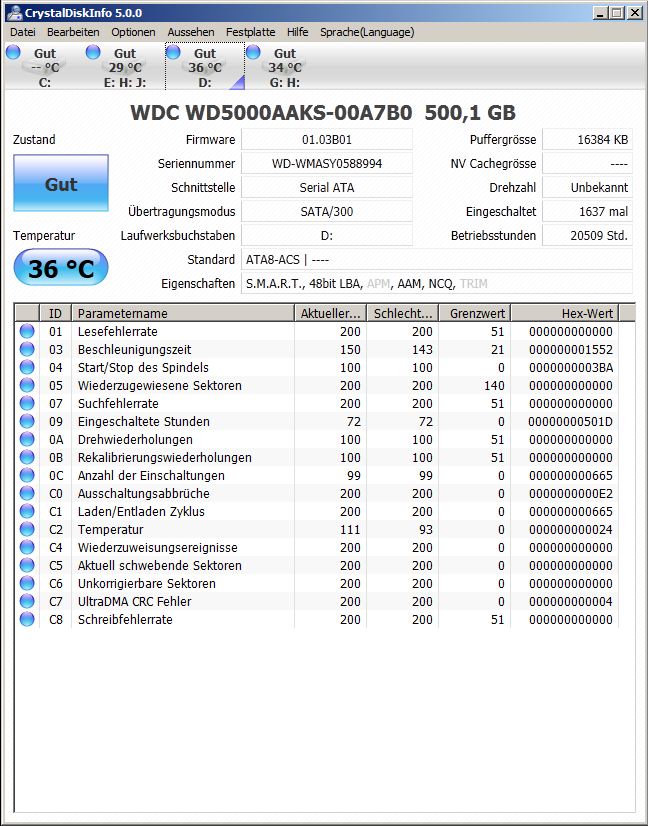
Task: Click the Laufwerksbuchstaben field D:
Action: point(327,235)
